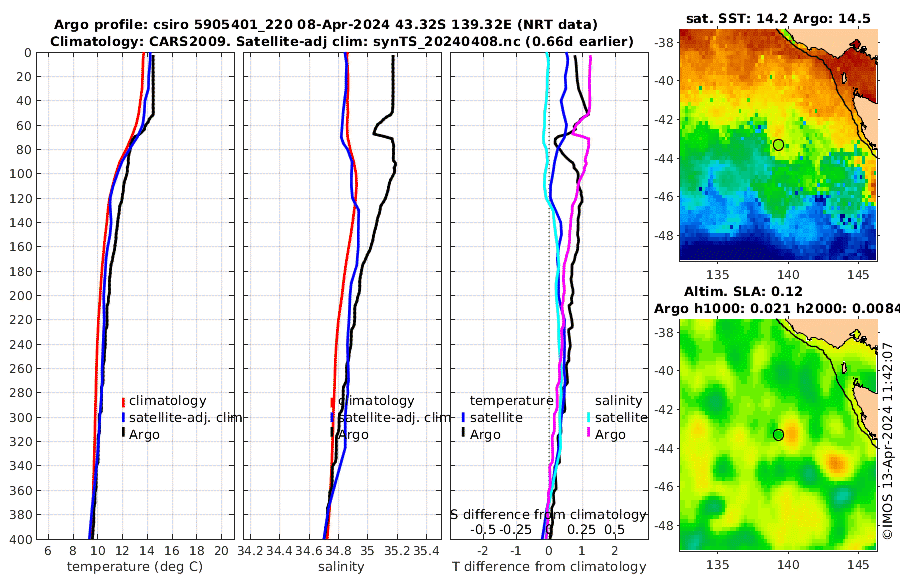
Task: Click the Argo h1000 h2000 values text
Action: point(777,308)
